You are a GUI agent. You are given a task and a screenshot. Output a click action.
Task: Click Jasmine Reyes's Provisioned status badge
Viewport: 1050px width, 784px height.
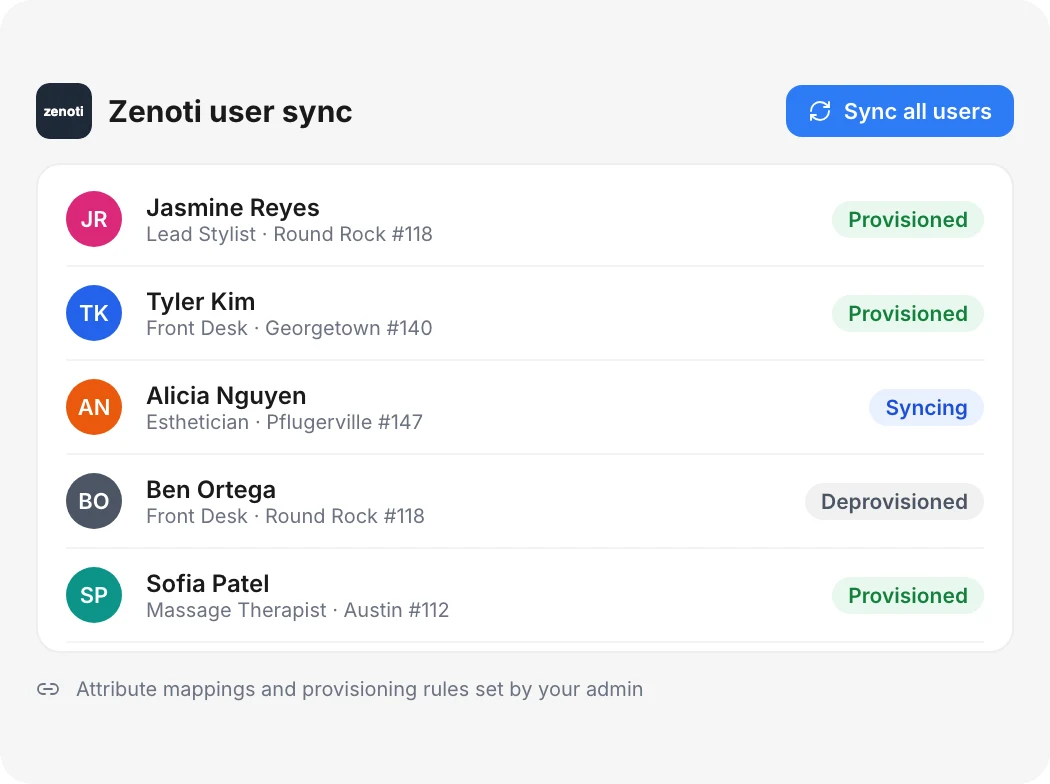[907, 220]
